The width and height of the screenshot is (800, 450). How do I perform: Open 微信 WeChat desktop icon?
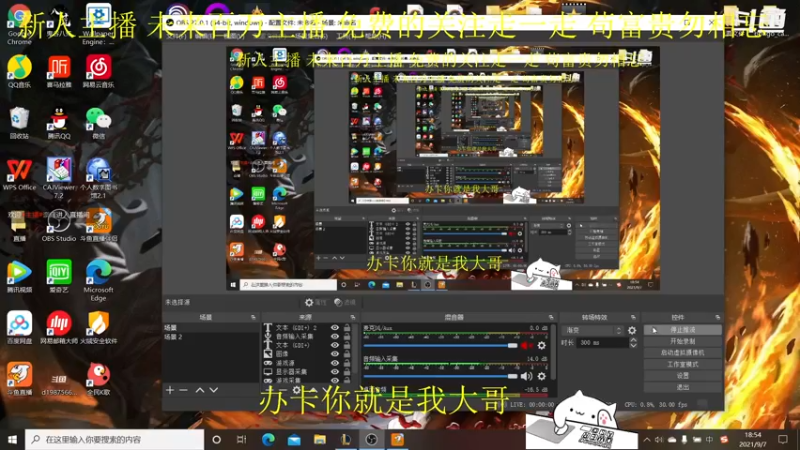(98, 123)
